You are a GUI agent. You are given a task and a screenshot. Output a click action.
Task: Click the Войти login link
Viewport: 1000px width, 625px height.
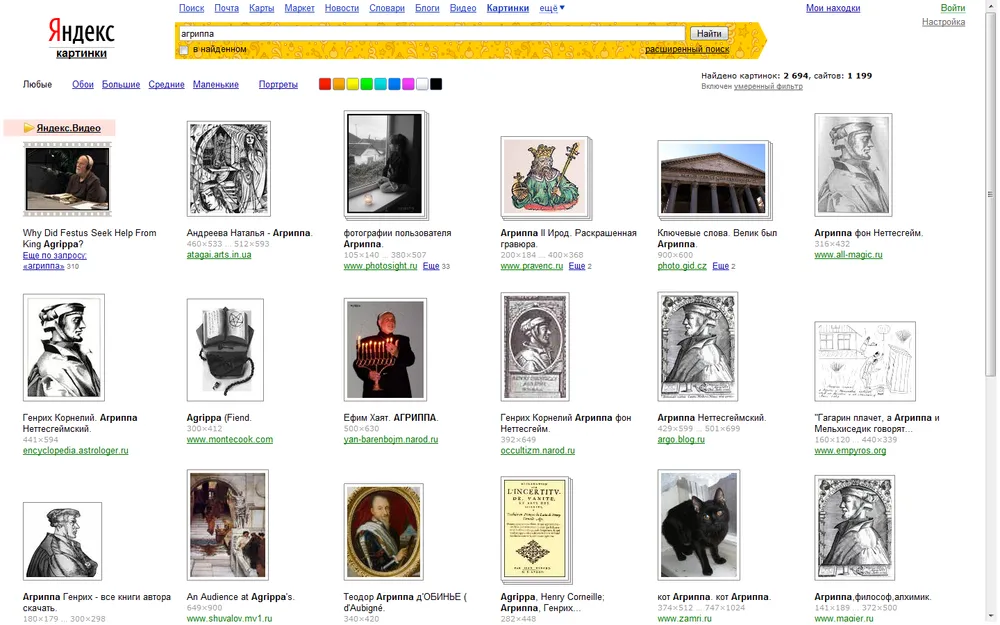click(953, 8)
